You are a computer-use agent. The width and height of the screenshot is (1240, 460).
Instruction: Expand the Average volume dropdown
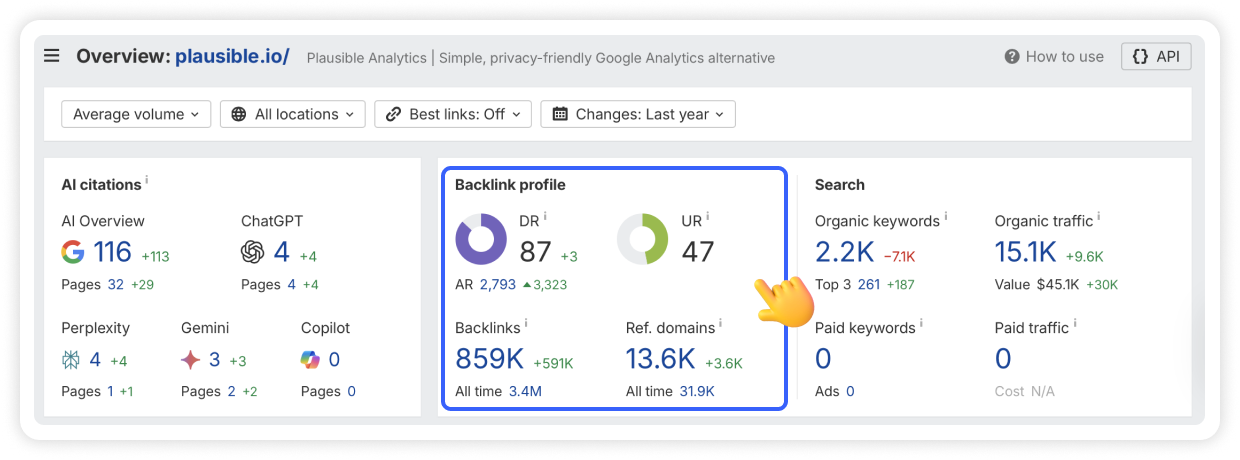click(x=136, y=114)
